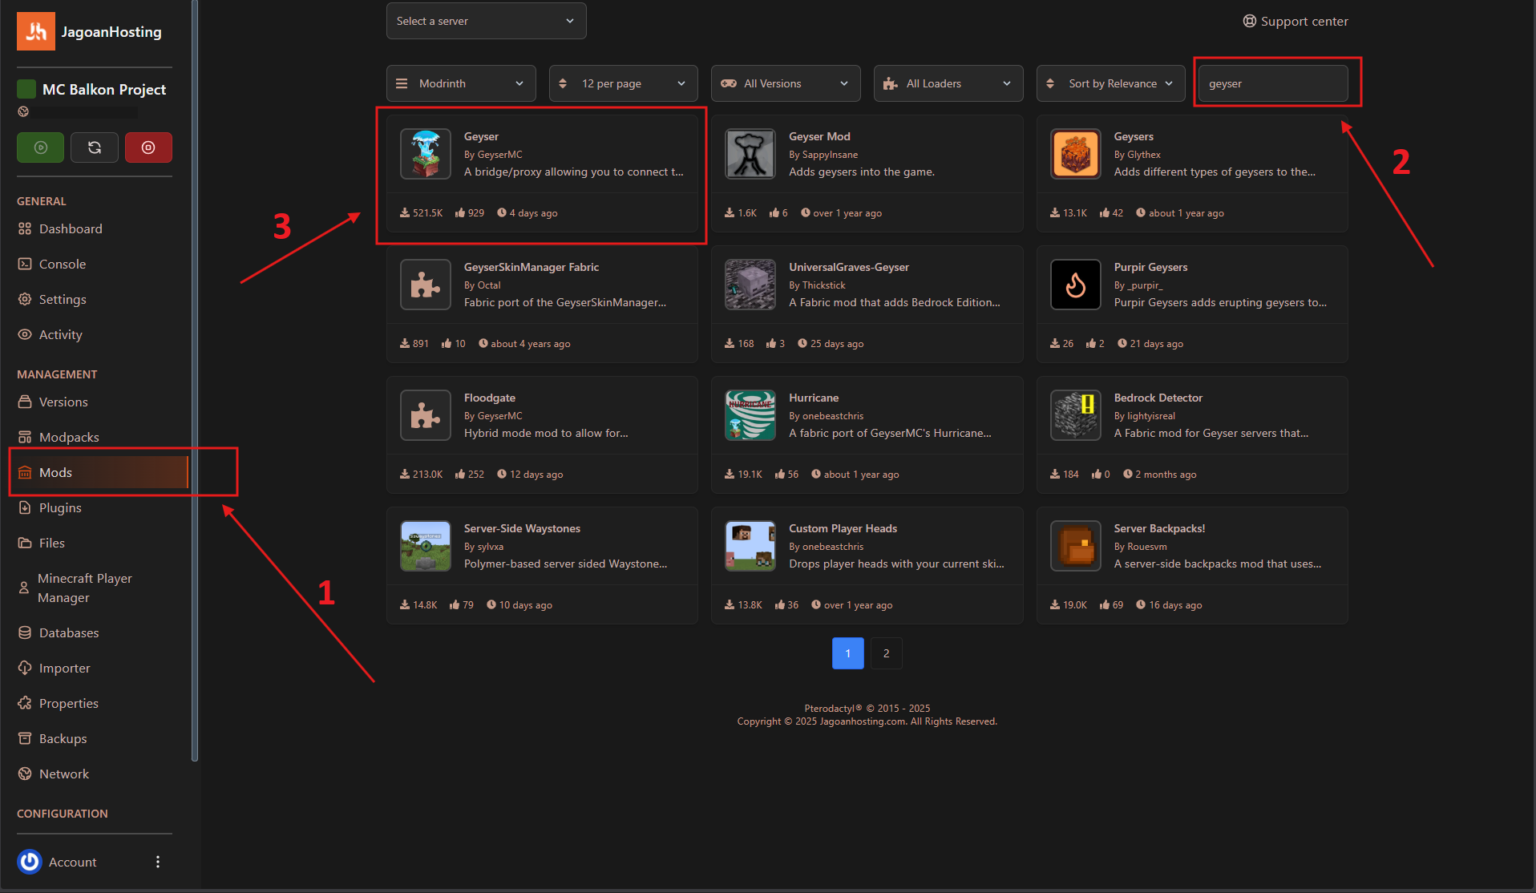Open the Support center link
1536x893 pixels.
pyautogui.click(x=1295, y=21)
